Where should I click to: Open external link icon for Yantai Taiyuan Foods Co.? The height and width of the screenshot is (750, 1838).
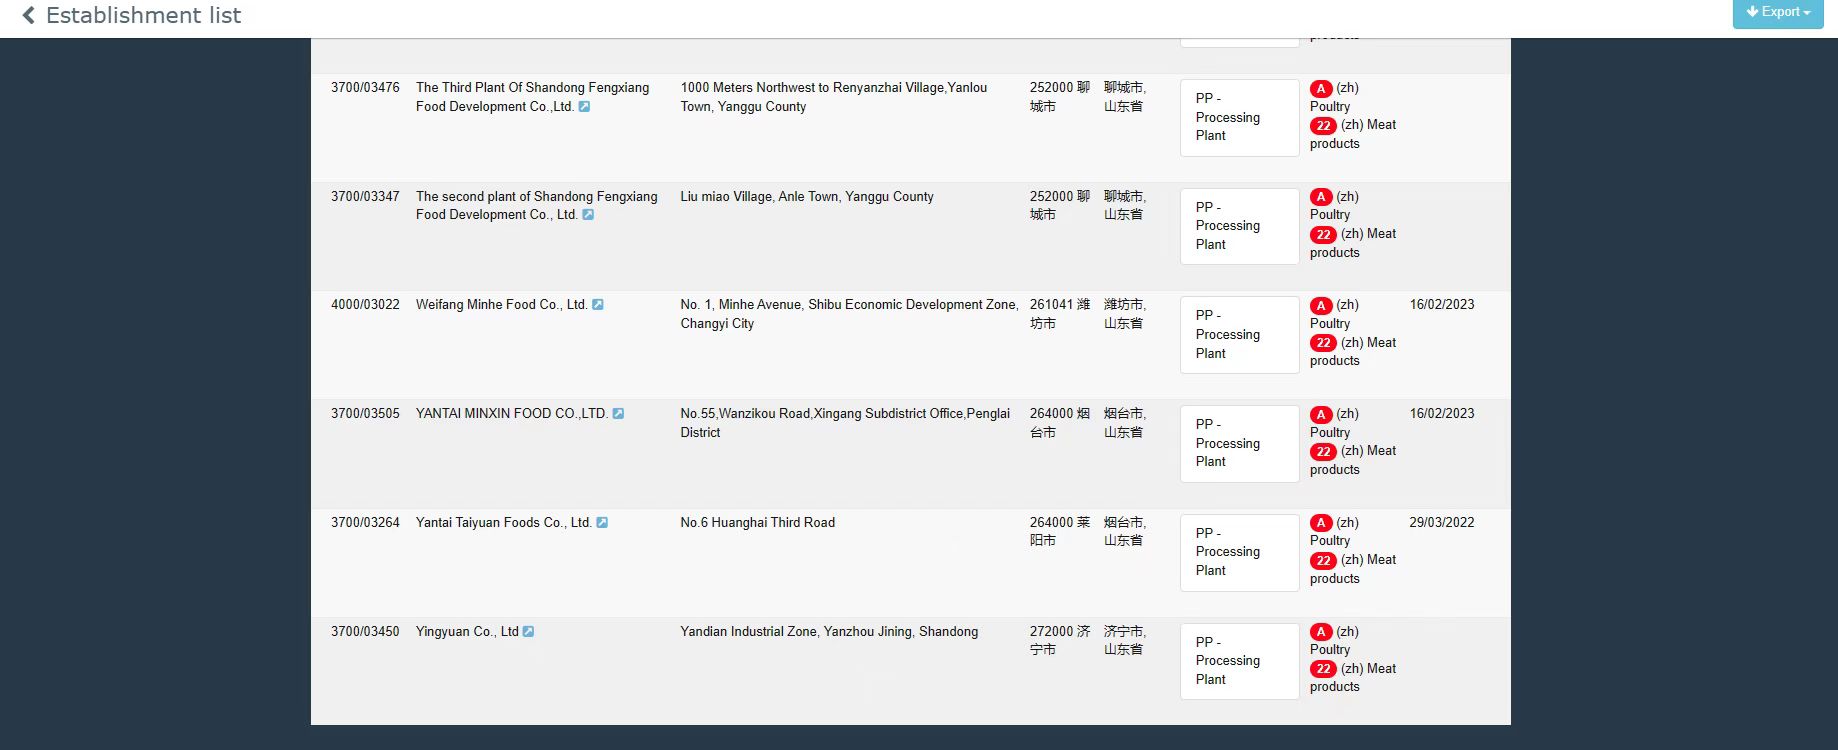click(602, 523)
